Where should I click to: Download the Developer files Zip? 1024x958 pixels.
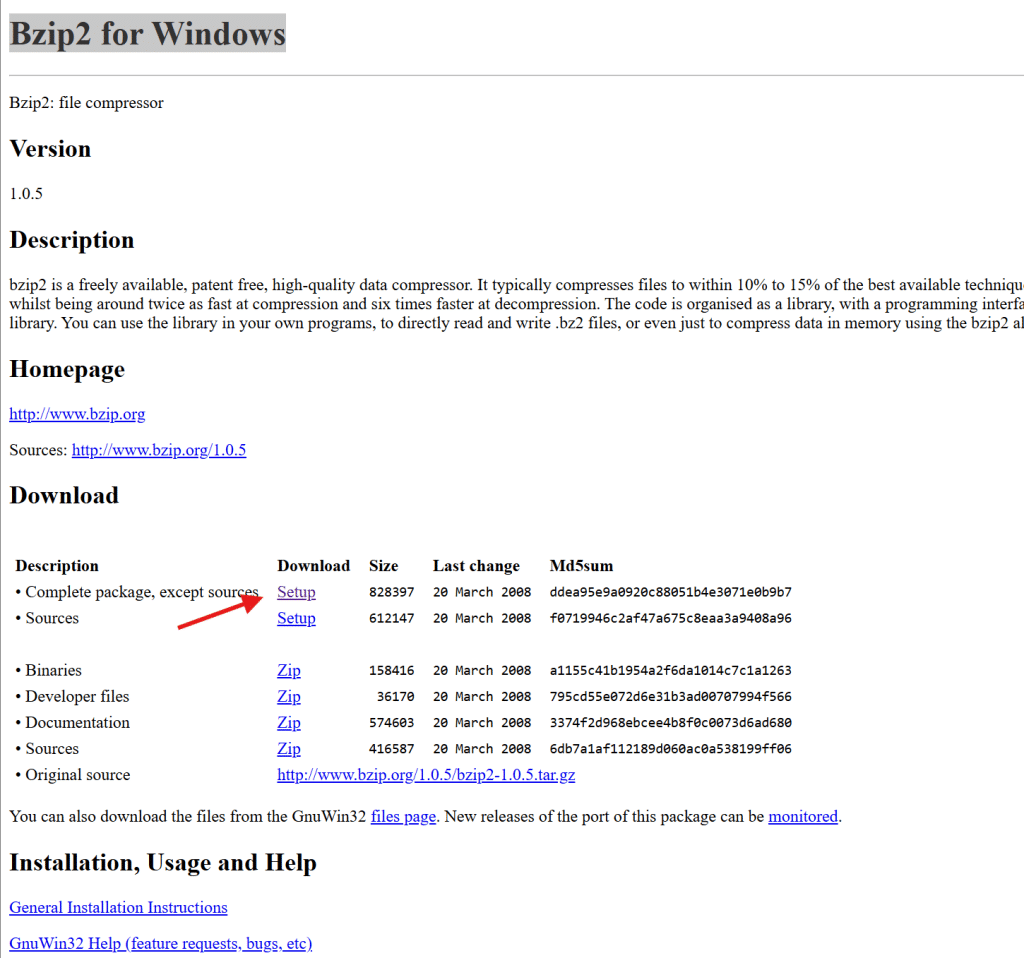click(x=288, y=696)
